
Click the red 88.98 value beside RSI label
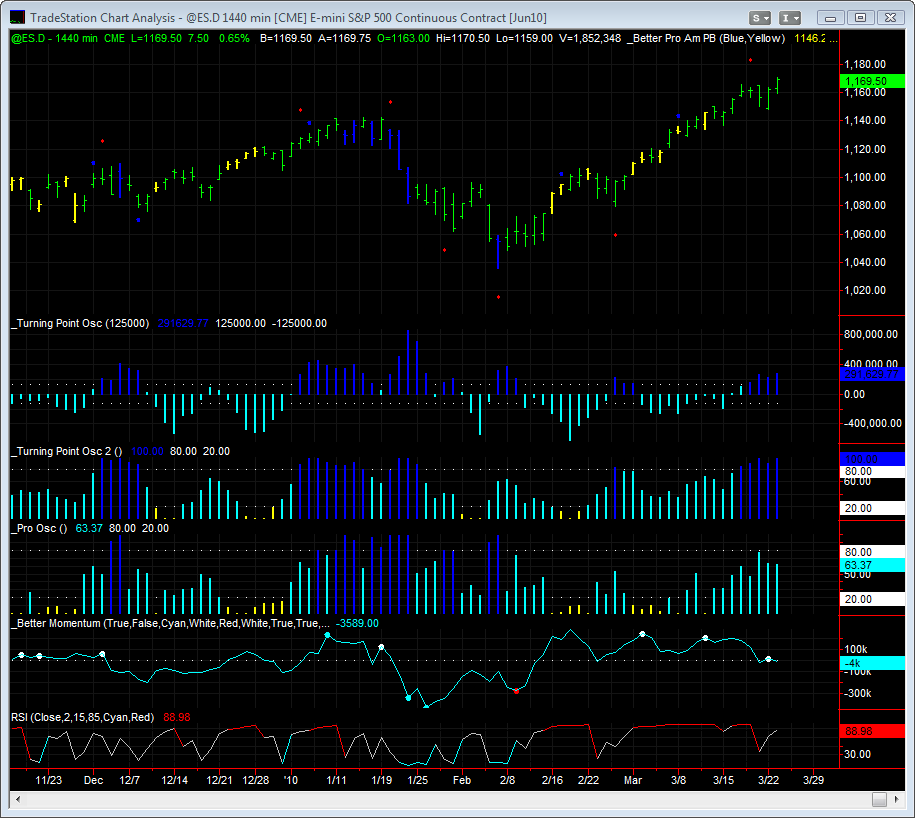coord(177,718)
